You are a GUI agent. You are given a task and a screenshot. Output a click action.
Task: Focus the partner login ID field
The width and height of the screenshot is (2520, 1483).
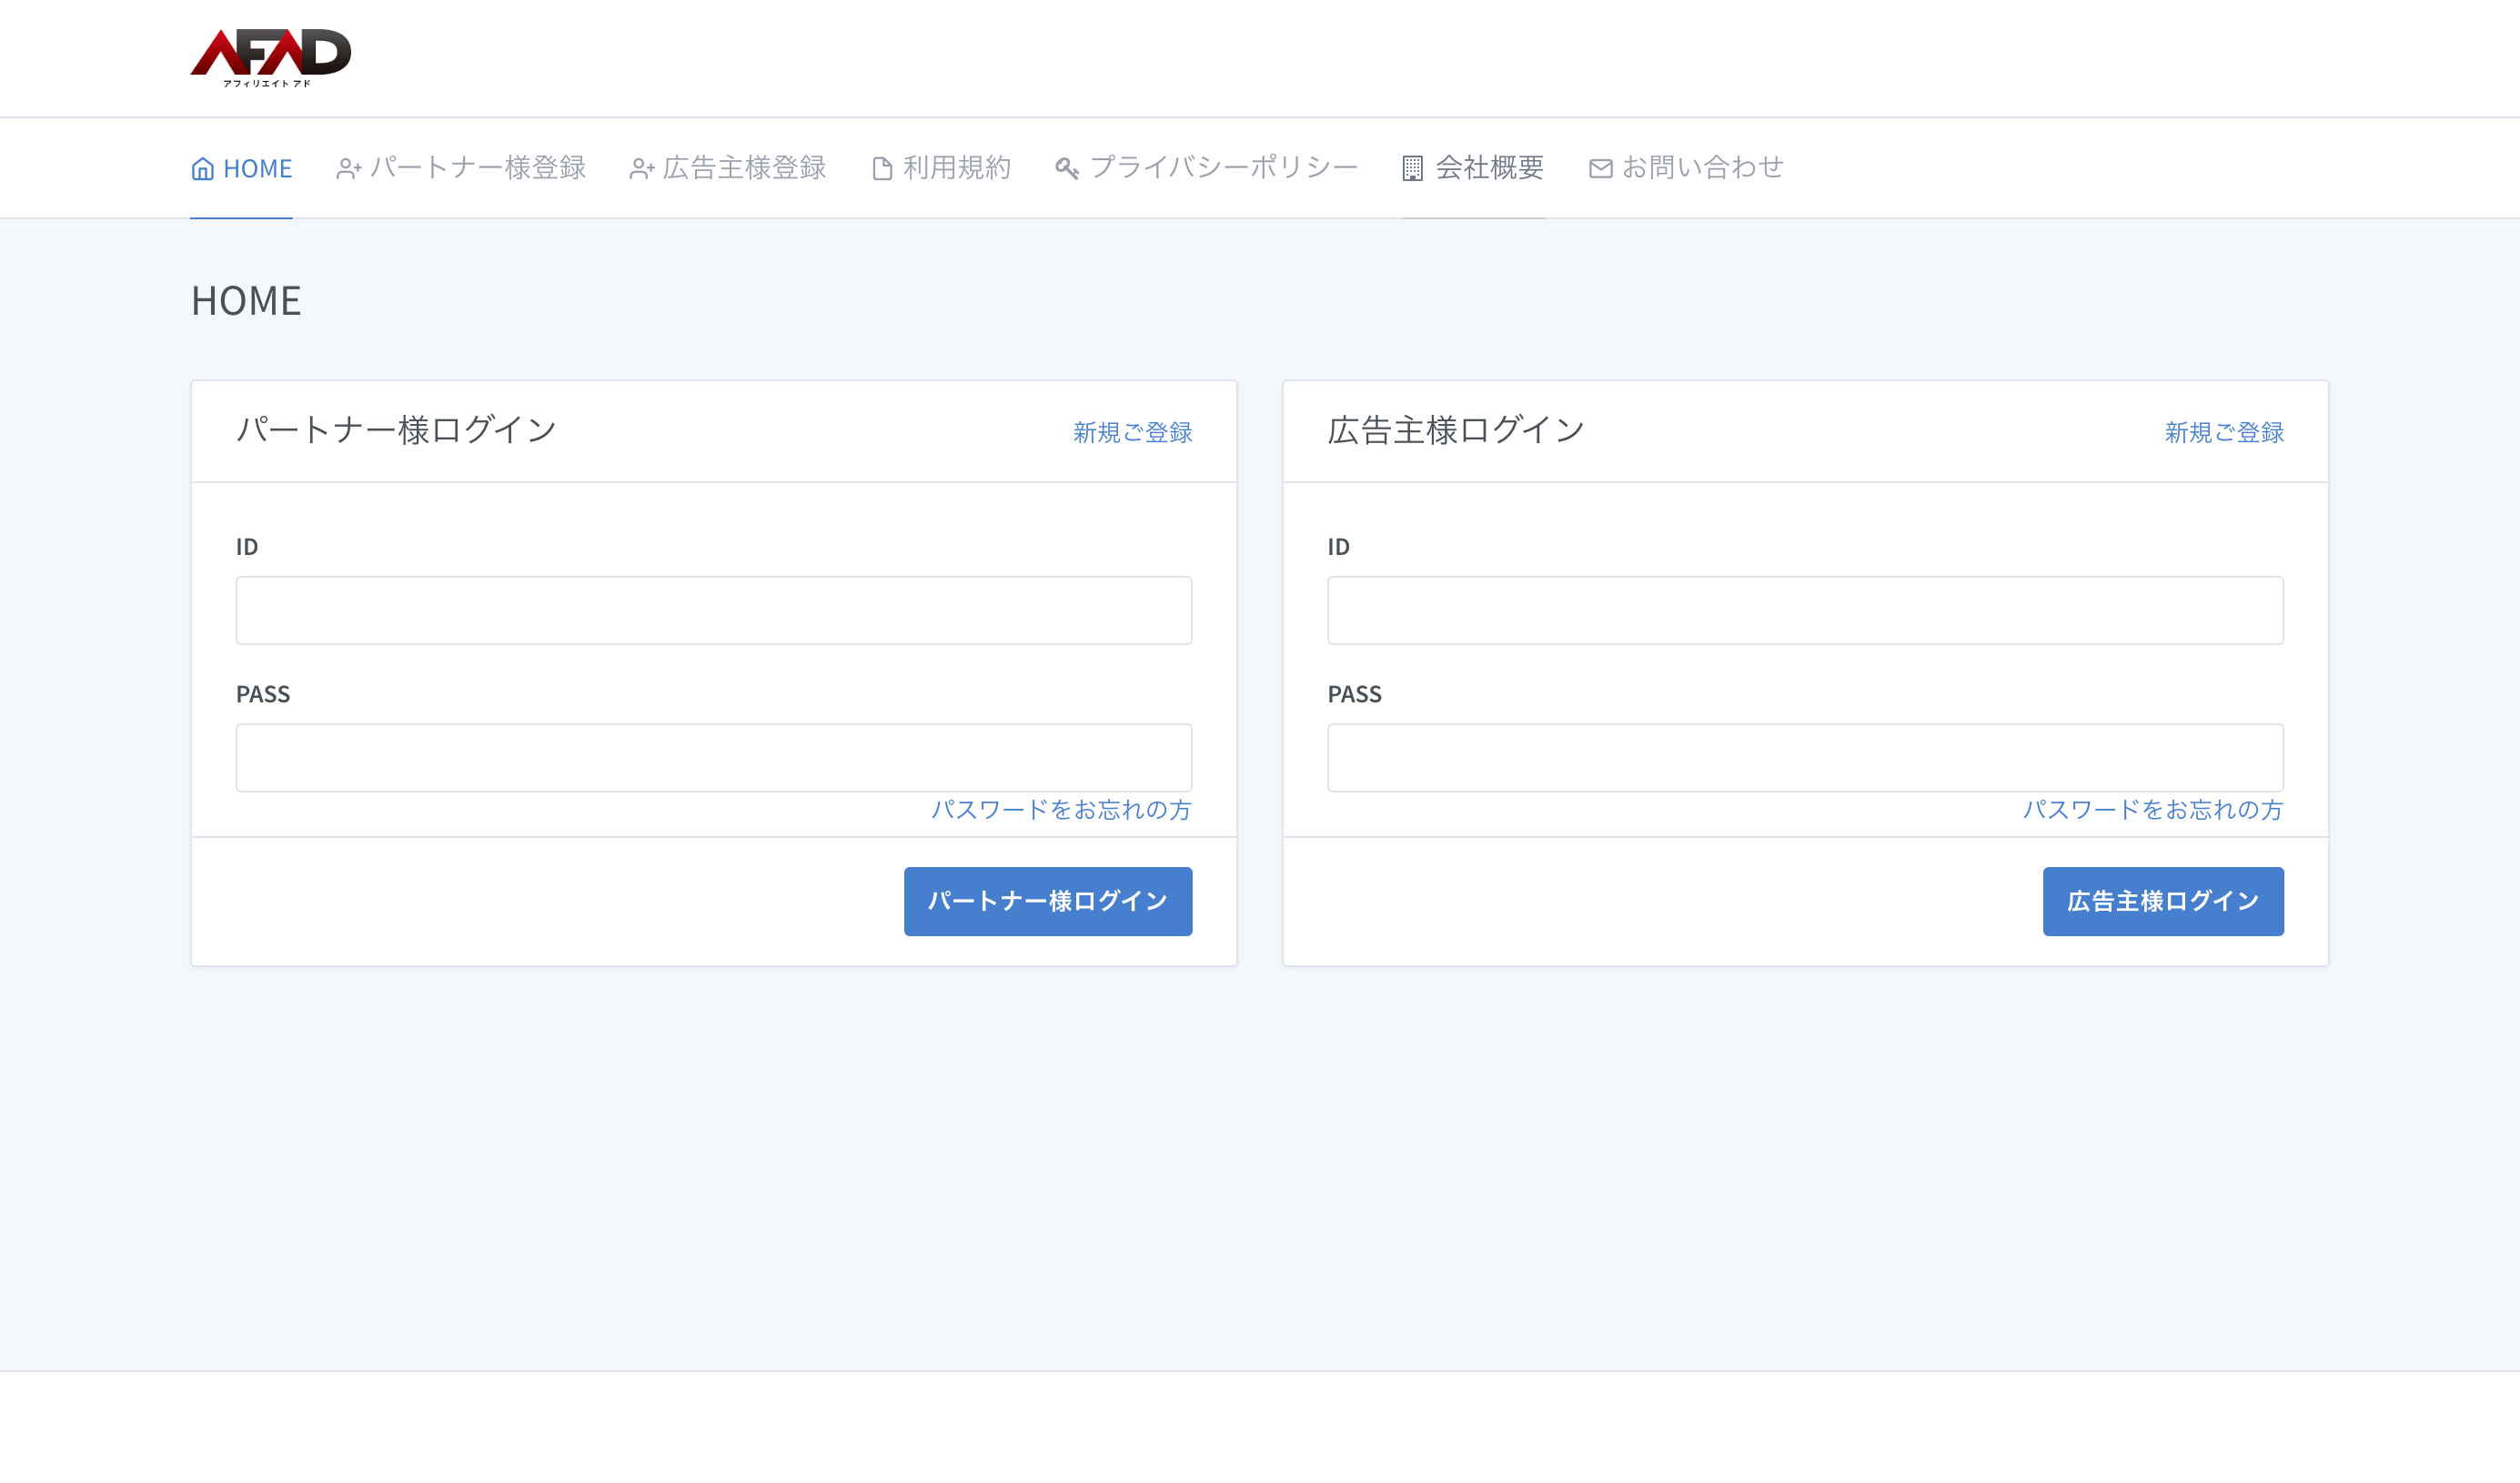click(713, 610)
